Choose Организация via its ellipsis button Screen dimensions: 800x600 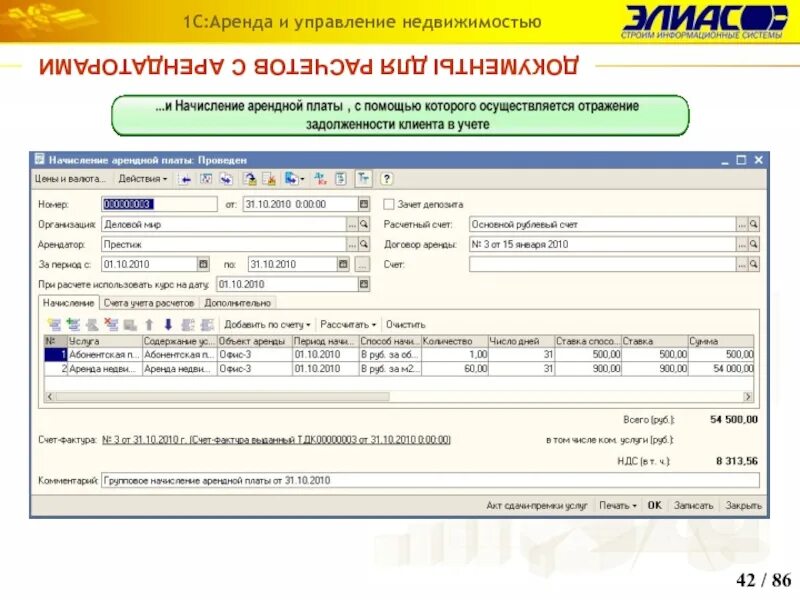pos(353,224)
